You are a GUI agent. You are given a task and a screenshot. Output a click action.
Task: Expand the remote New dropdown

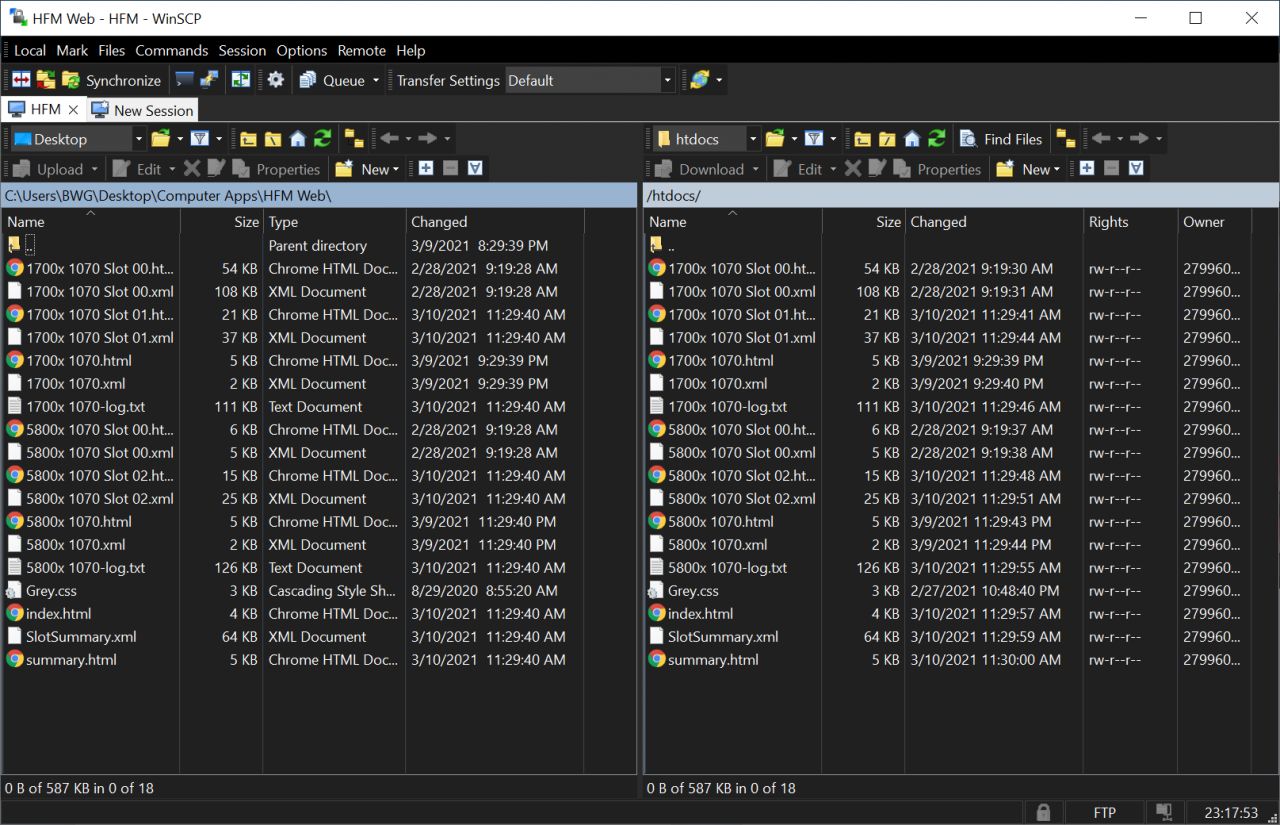[x=1057, y=169]
